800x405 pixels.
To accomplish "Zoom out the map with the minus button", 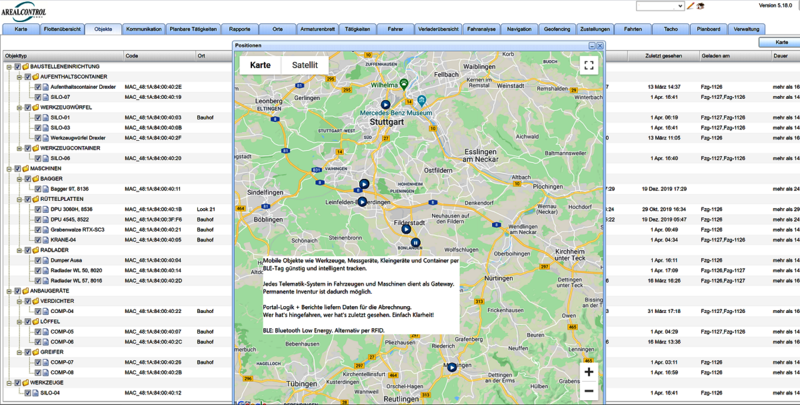I will (x=589, y=391).
